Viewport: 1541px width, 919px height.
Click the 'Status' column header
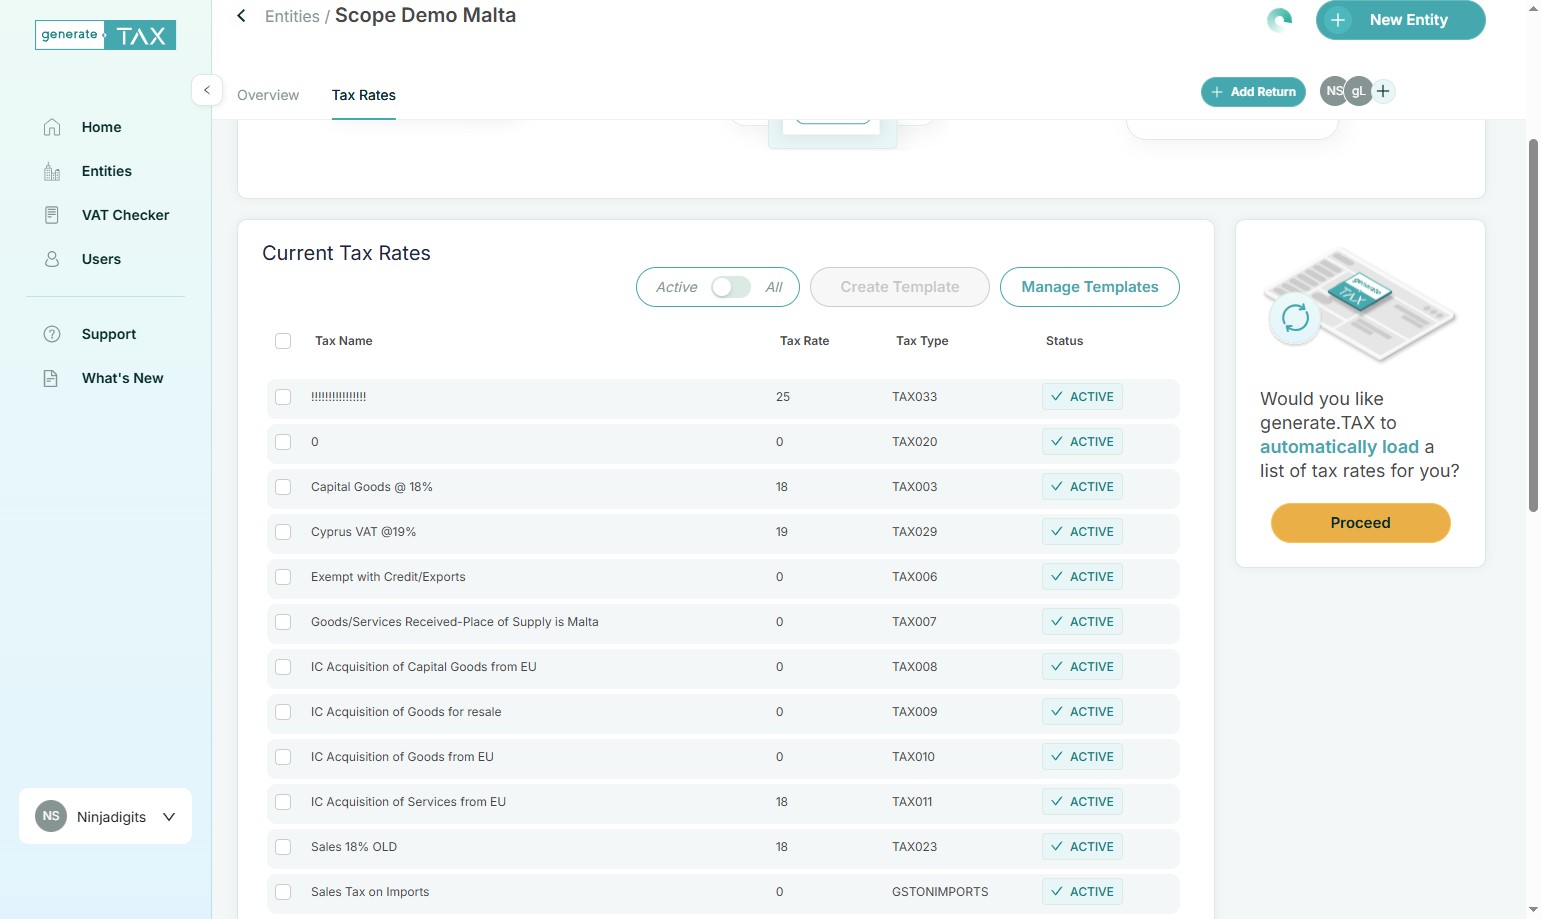(x=1064, y=341)
